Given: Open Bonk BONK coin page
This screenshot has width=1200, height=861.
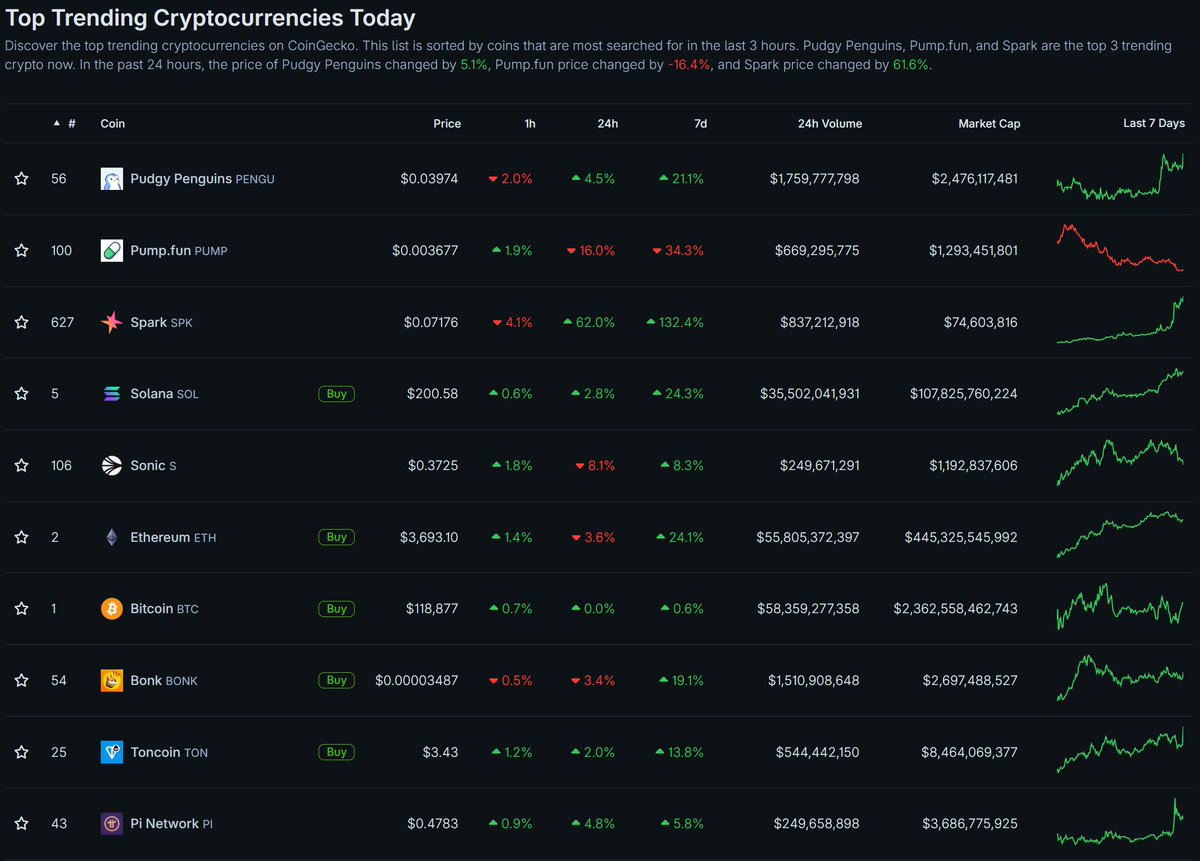Looking at the screenshot, I should click(x=164, y=680).
